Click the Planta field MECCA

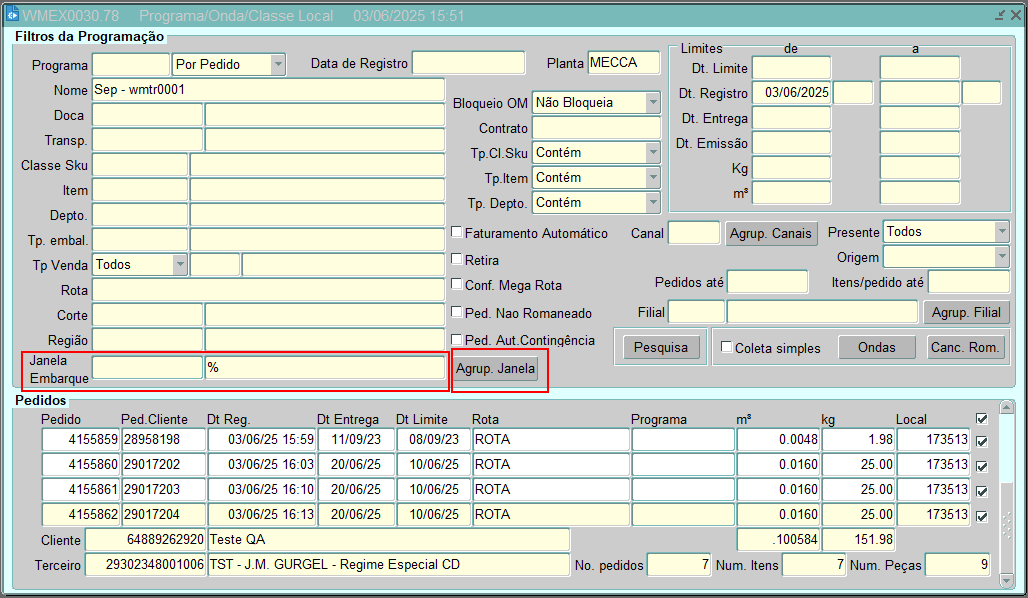(623, 62)
